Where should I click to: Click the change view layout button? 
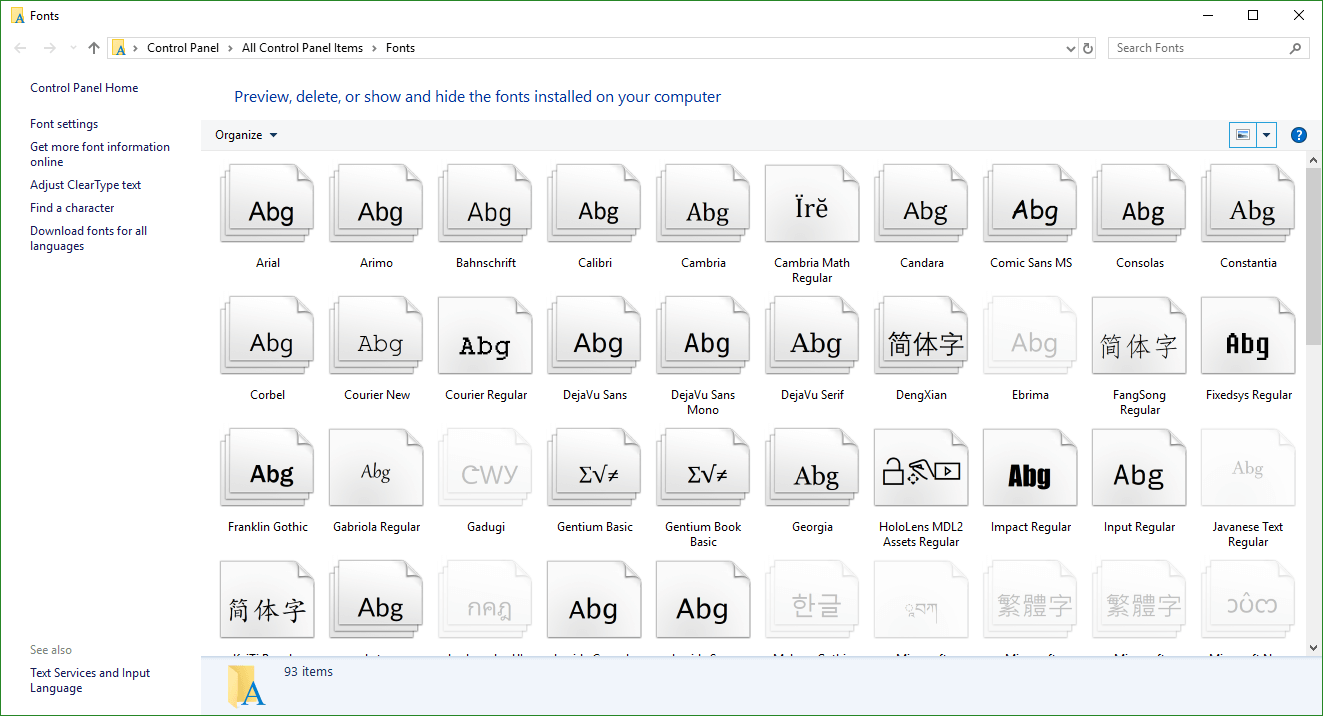1243,135
